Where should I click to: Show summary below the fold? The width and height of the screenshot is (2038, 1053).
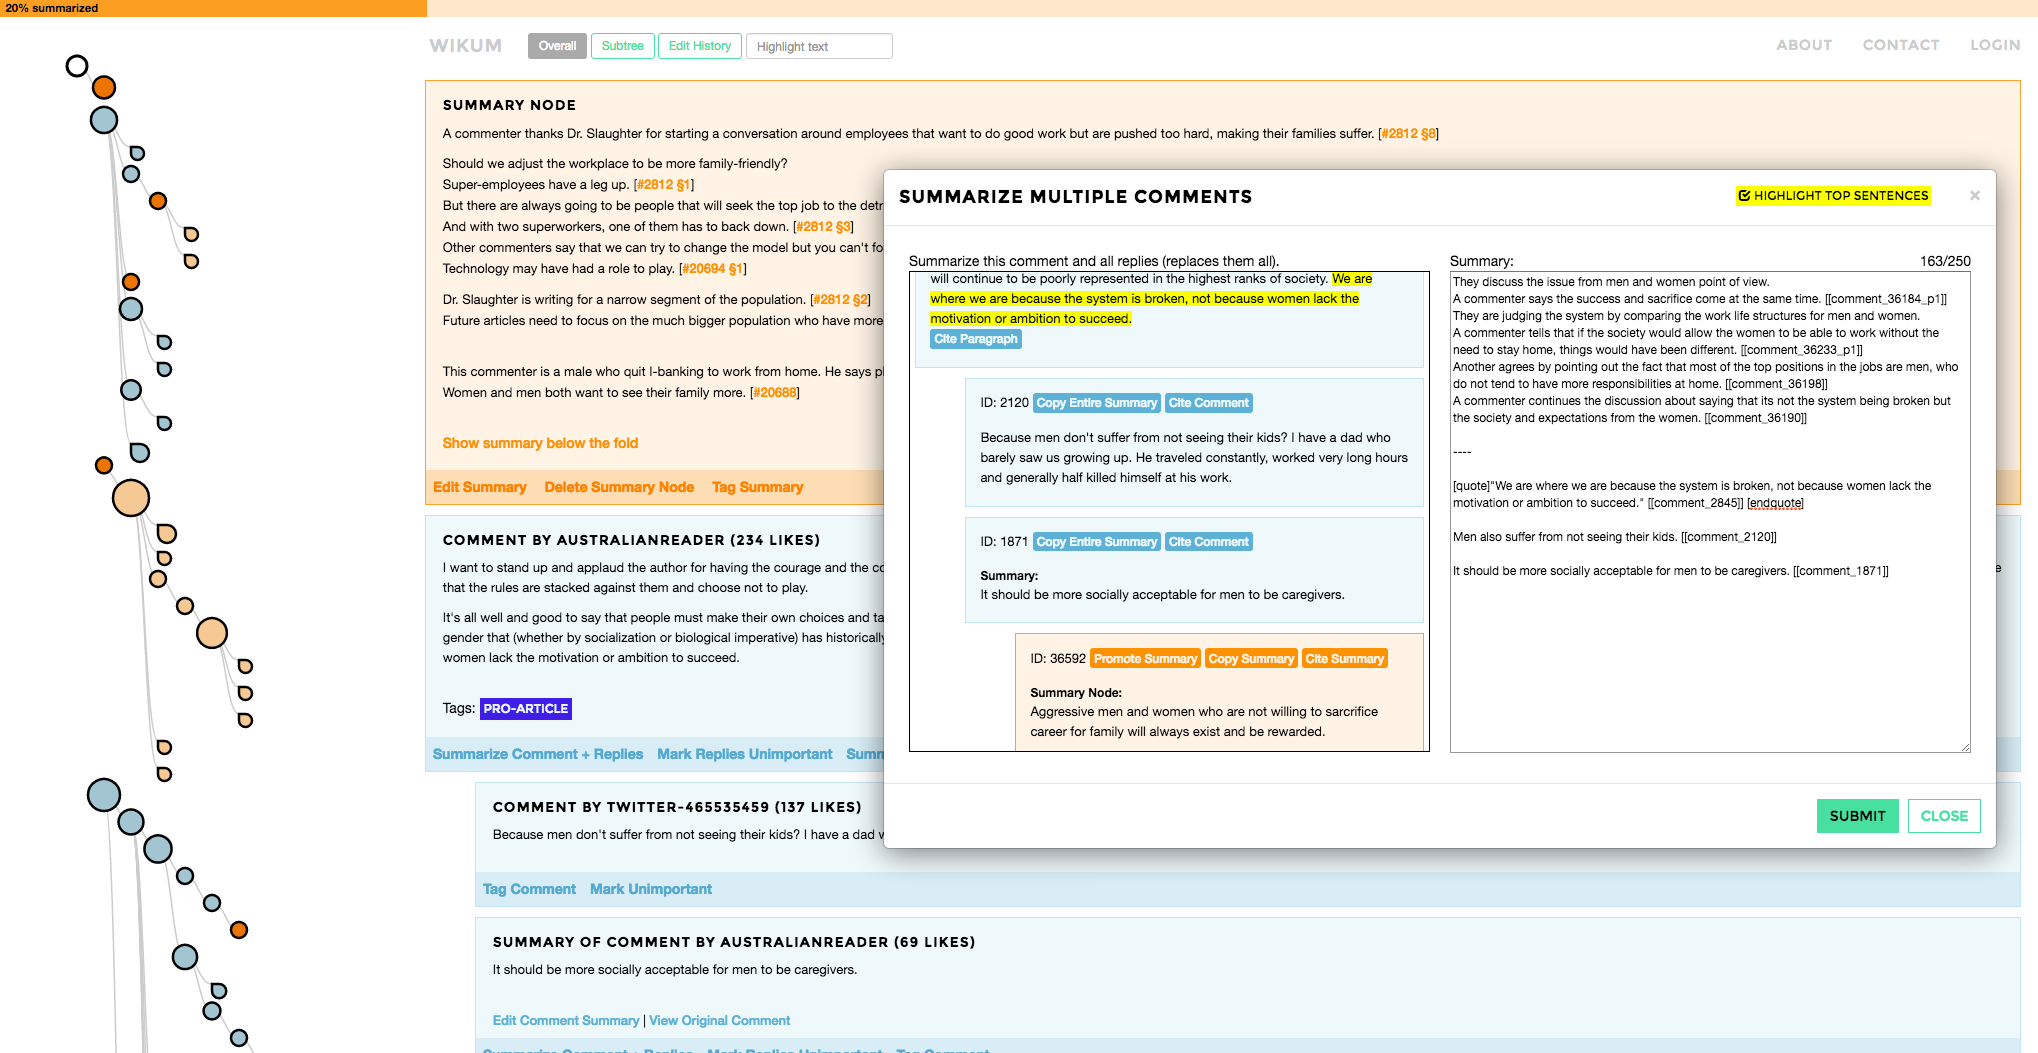(540, 443)
